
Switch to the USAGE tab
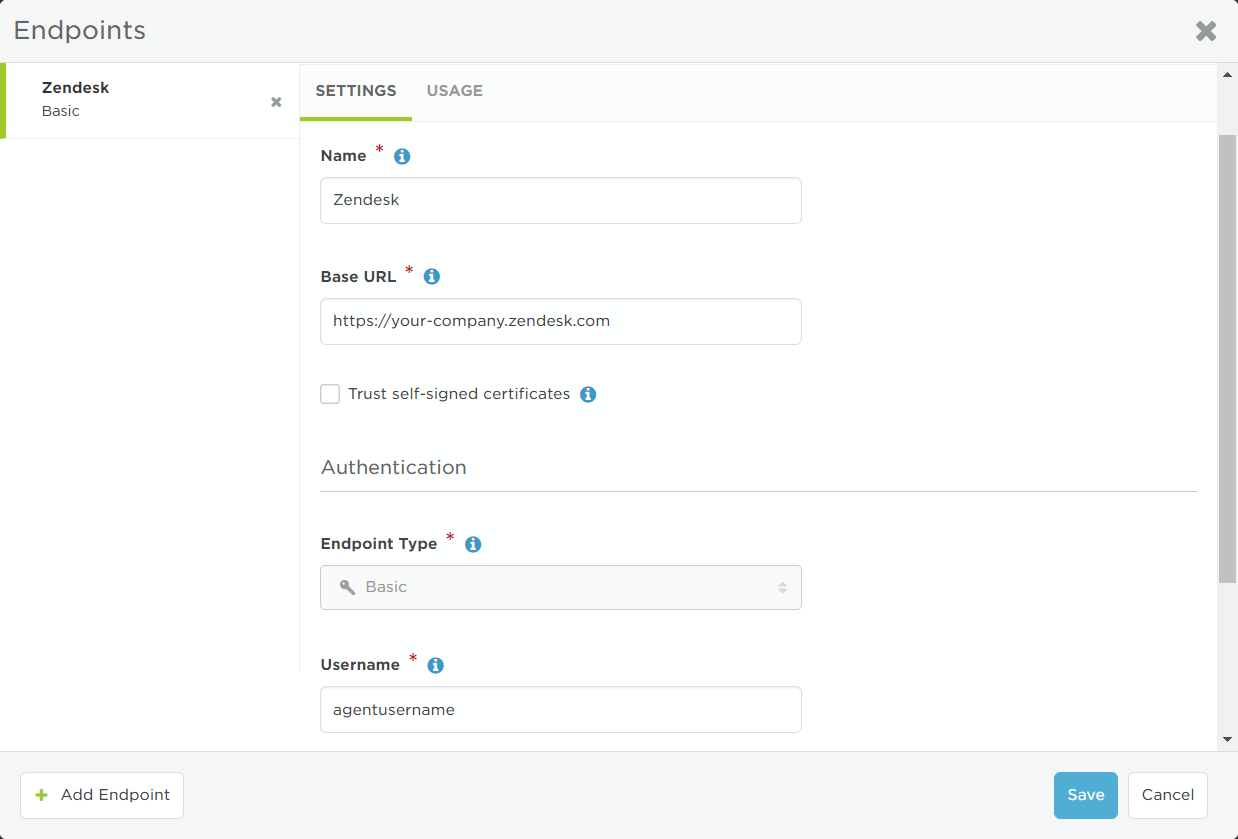[455, 91]
